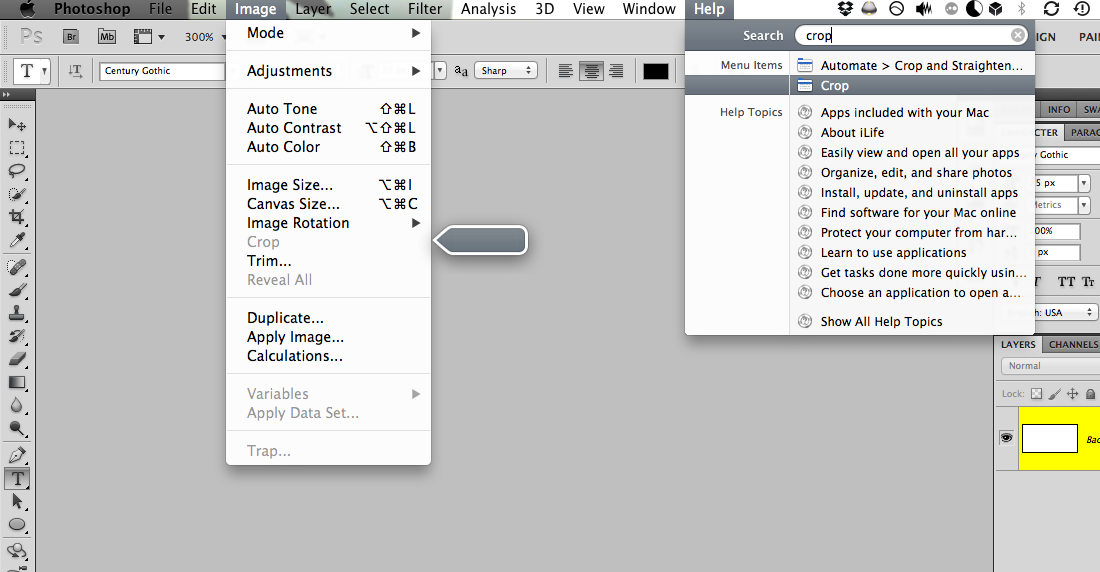This screenshot has height=572, width=1100.
Task: Set left align text
Action: (x=565, y=70)
